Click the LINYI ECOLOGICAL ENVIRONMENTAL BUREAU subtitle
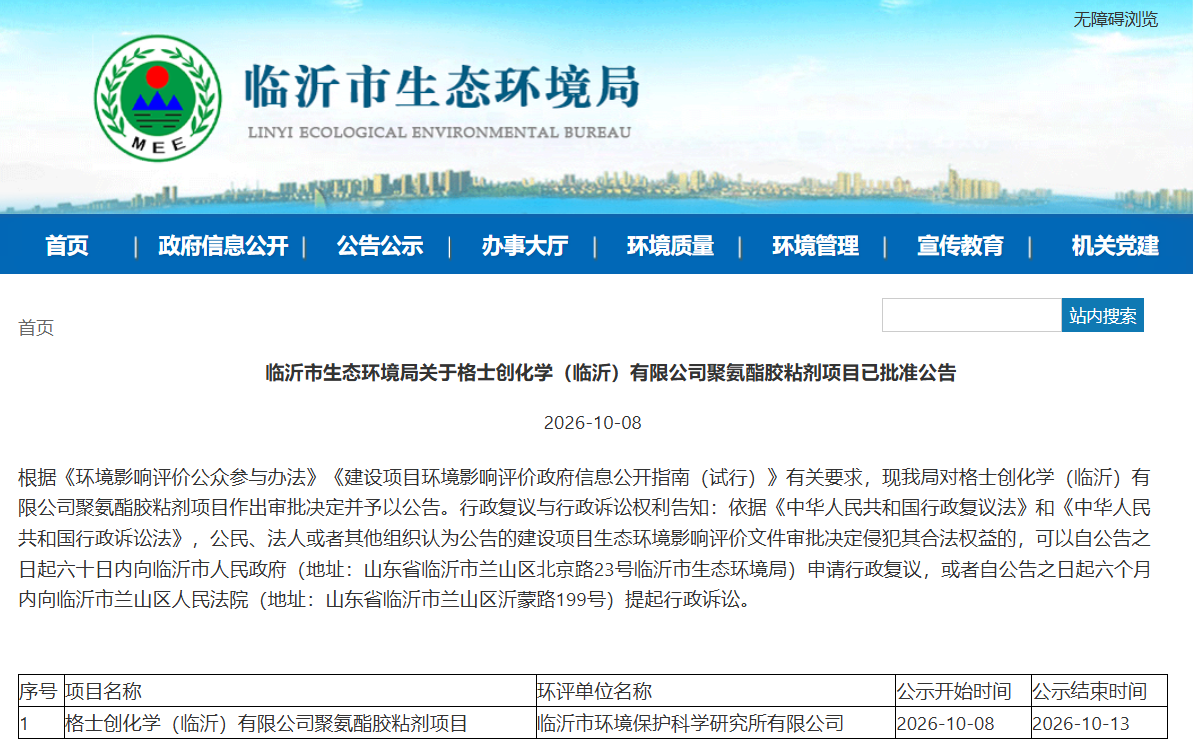The height and width of the screenshot is (746, 1193). click(x=440, y=132)
